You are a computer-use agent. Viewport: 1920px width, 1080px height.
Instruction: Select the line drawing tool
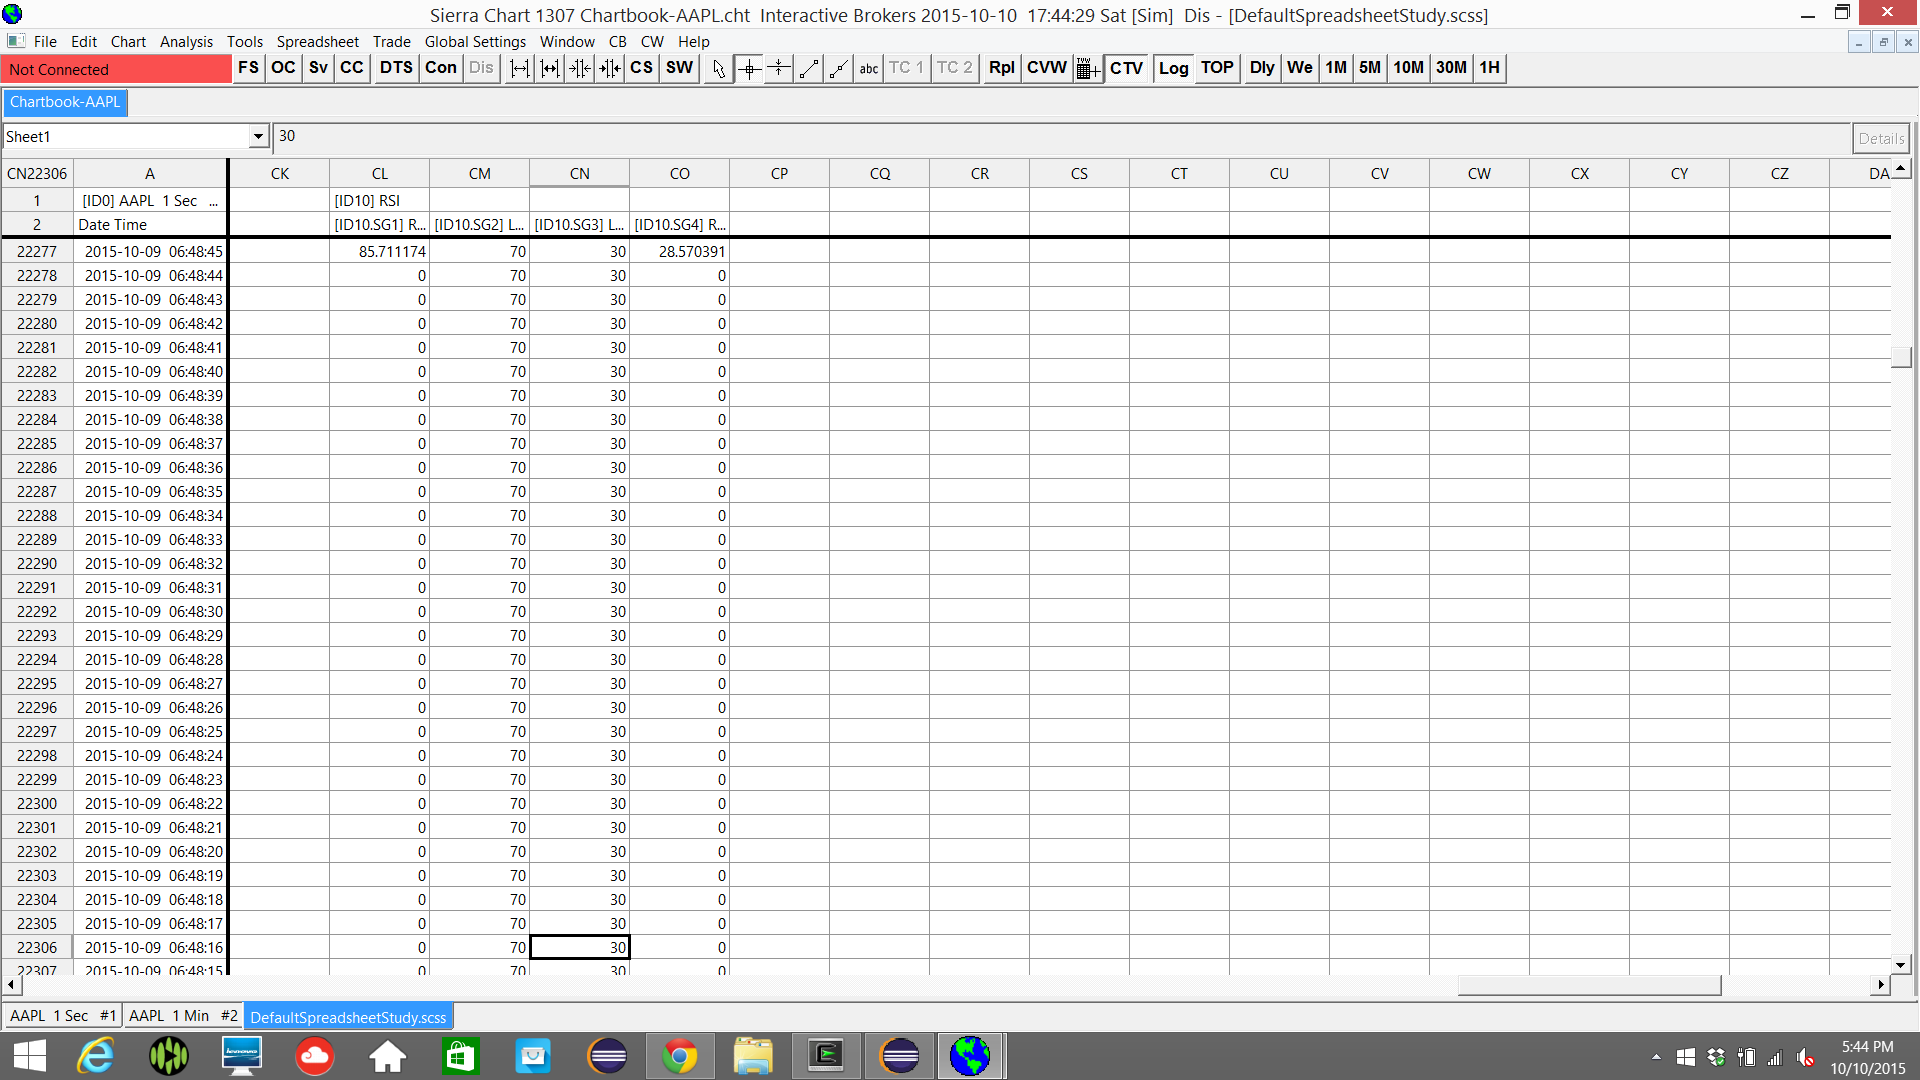coord(809,68)
